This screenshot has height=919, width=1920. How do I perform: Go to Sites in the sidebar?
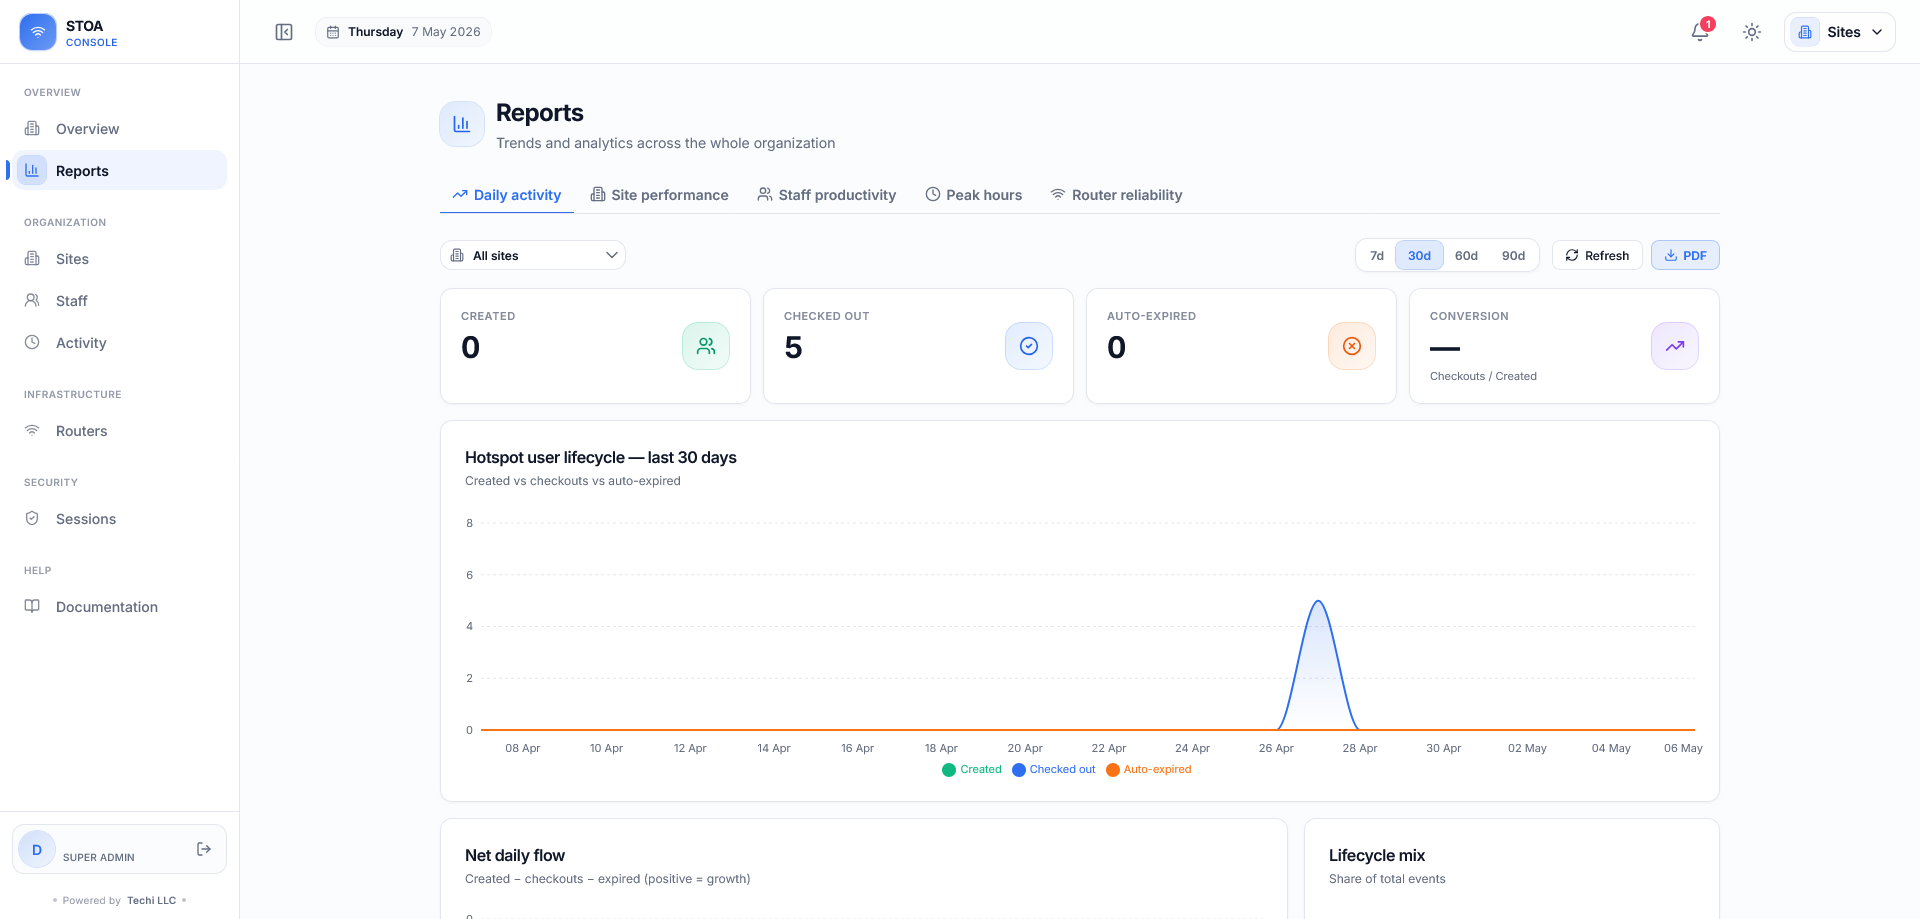coord(120,259)
